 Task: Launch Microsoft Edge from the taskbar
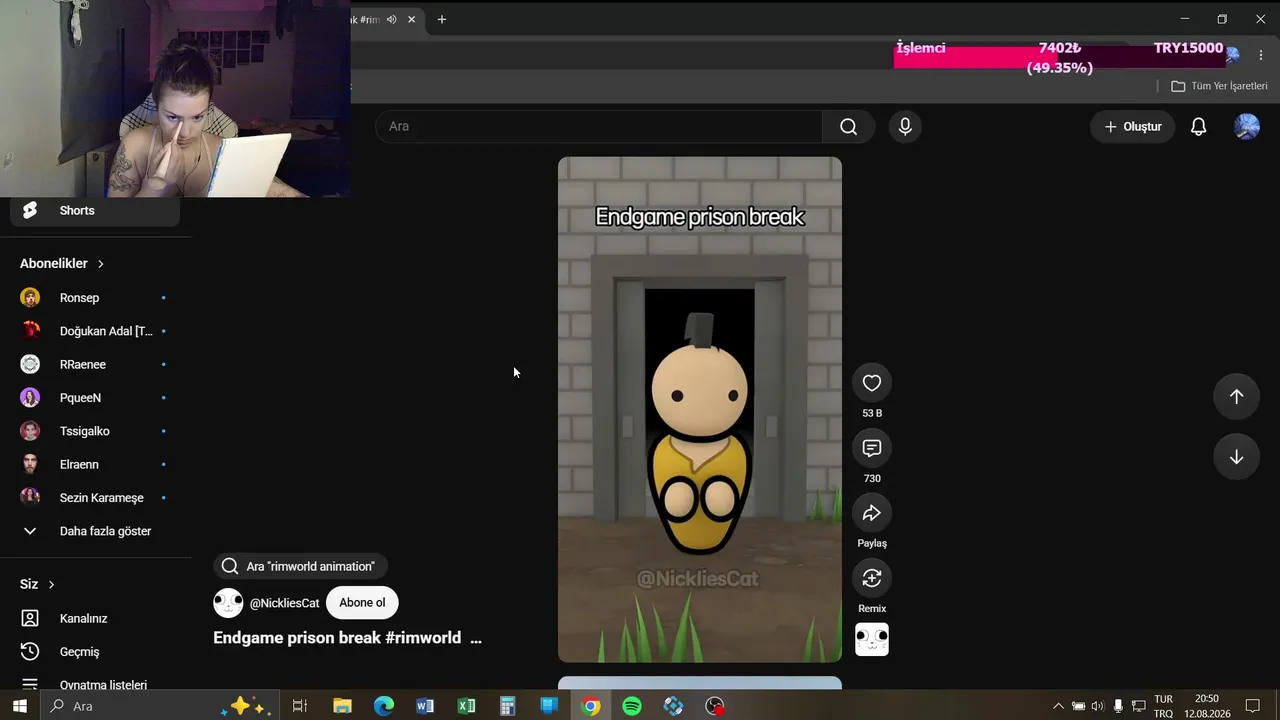pos(384,706)
